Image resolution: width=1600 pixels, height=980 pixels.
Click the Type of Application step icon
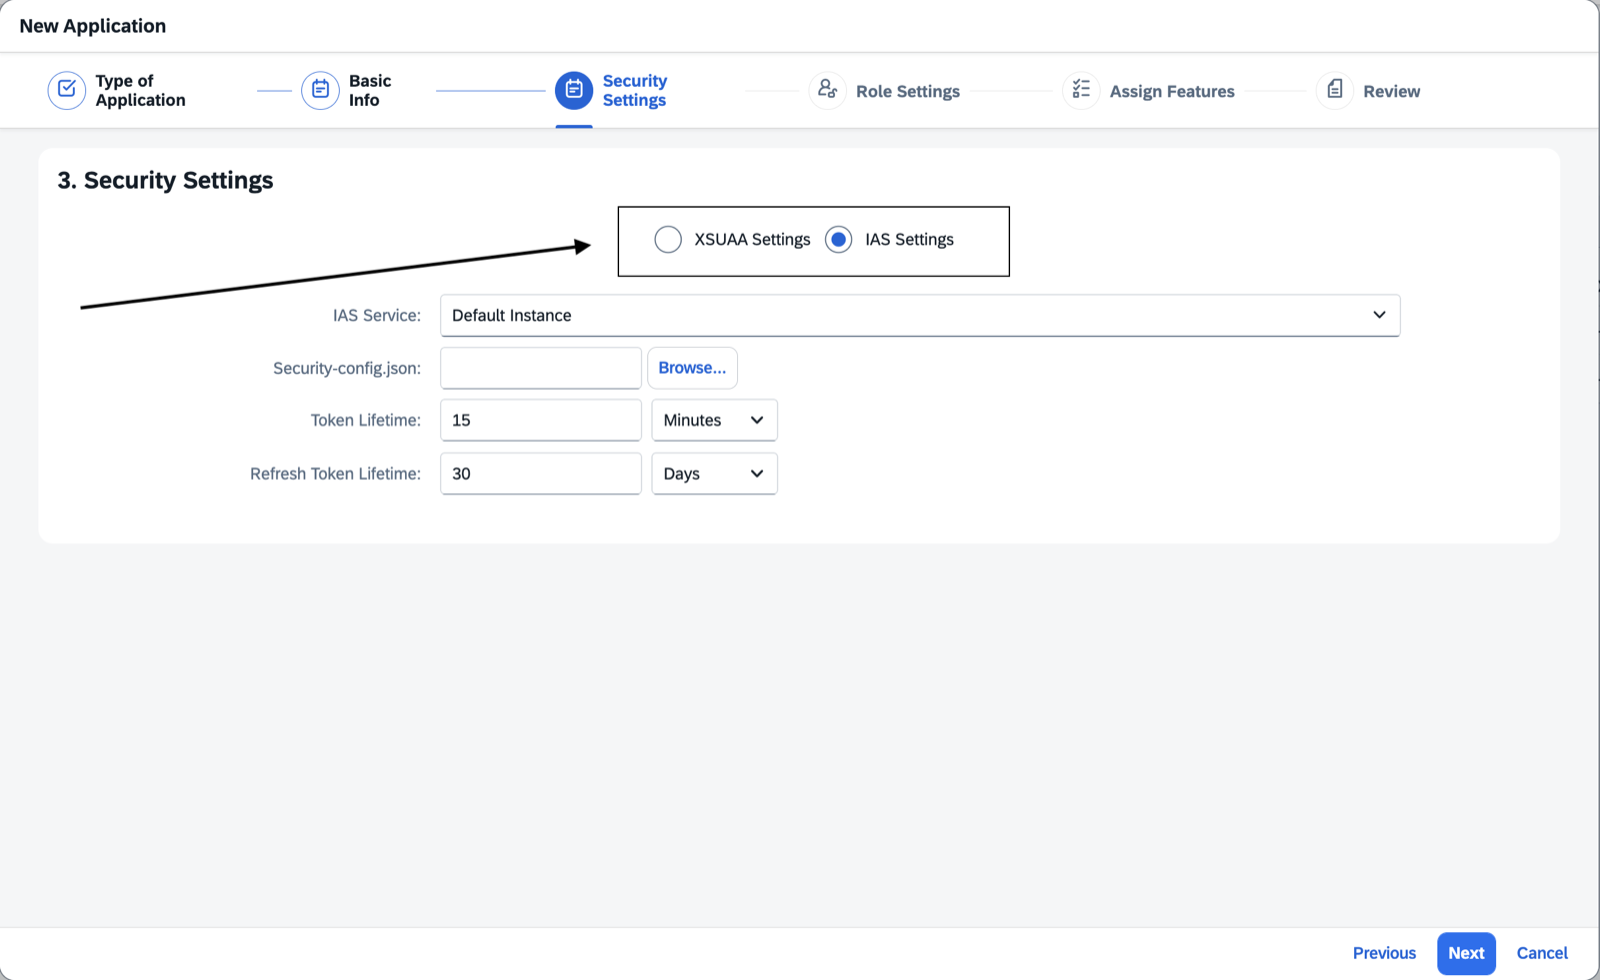click(x=67, y=90)
